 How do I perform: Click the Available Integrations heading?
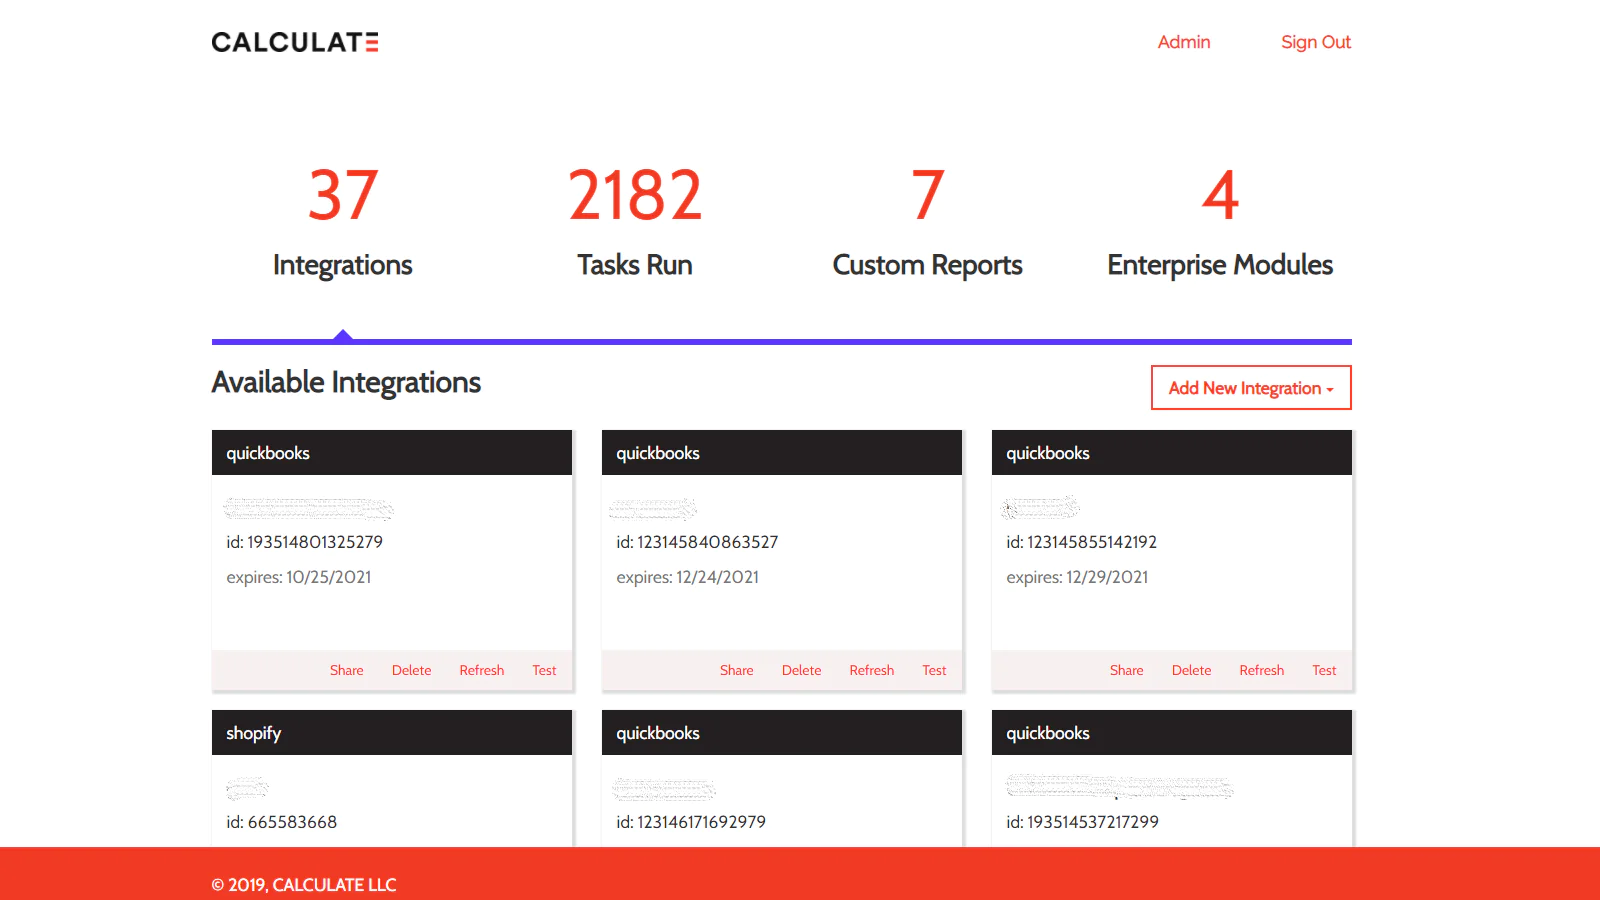[x=346, y=382]
